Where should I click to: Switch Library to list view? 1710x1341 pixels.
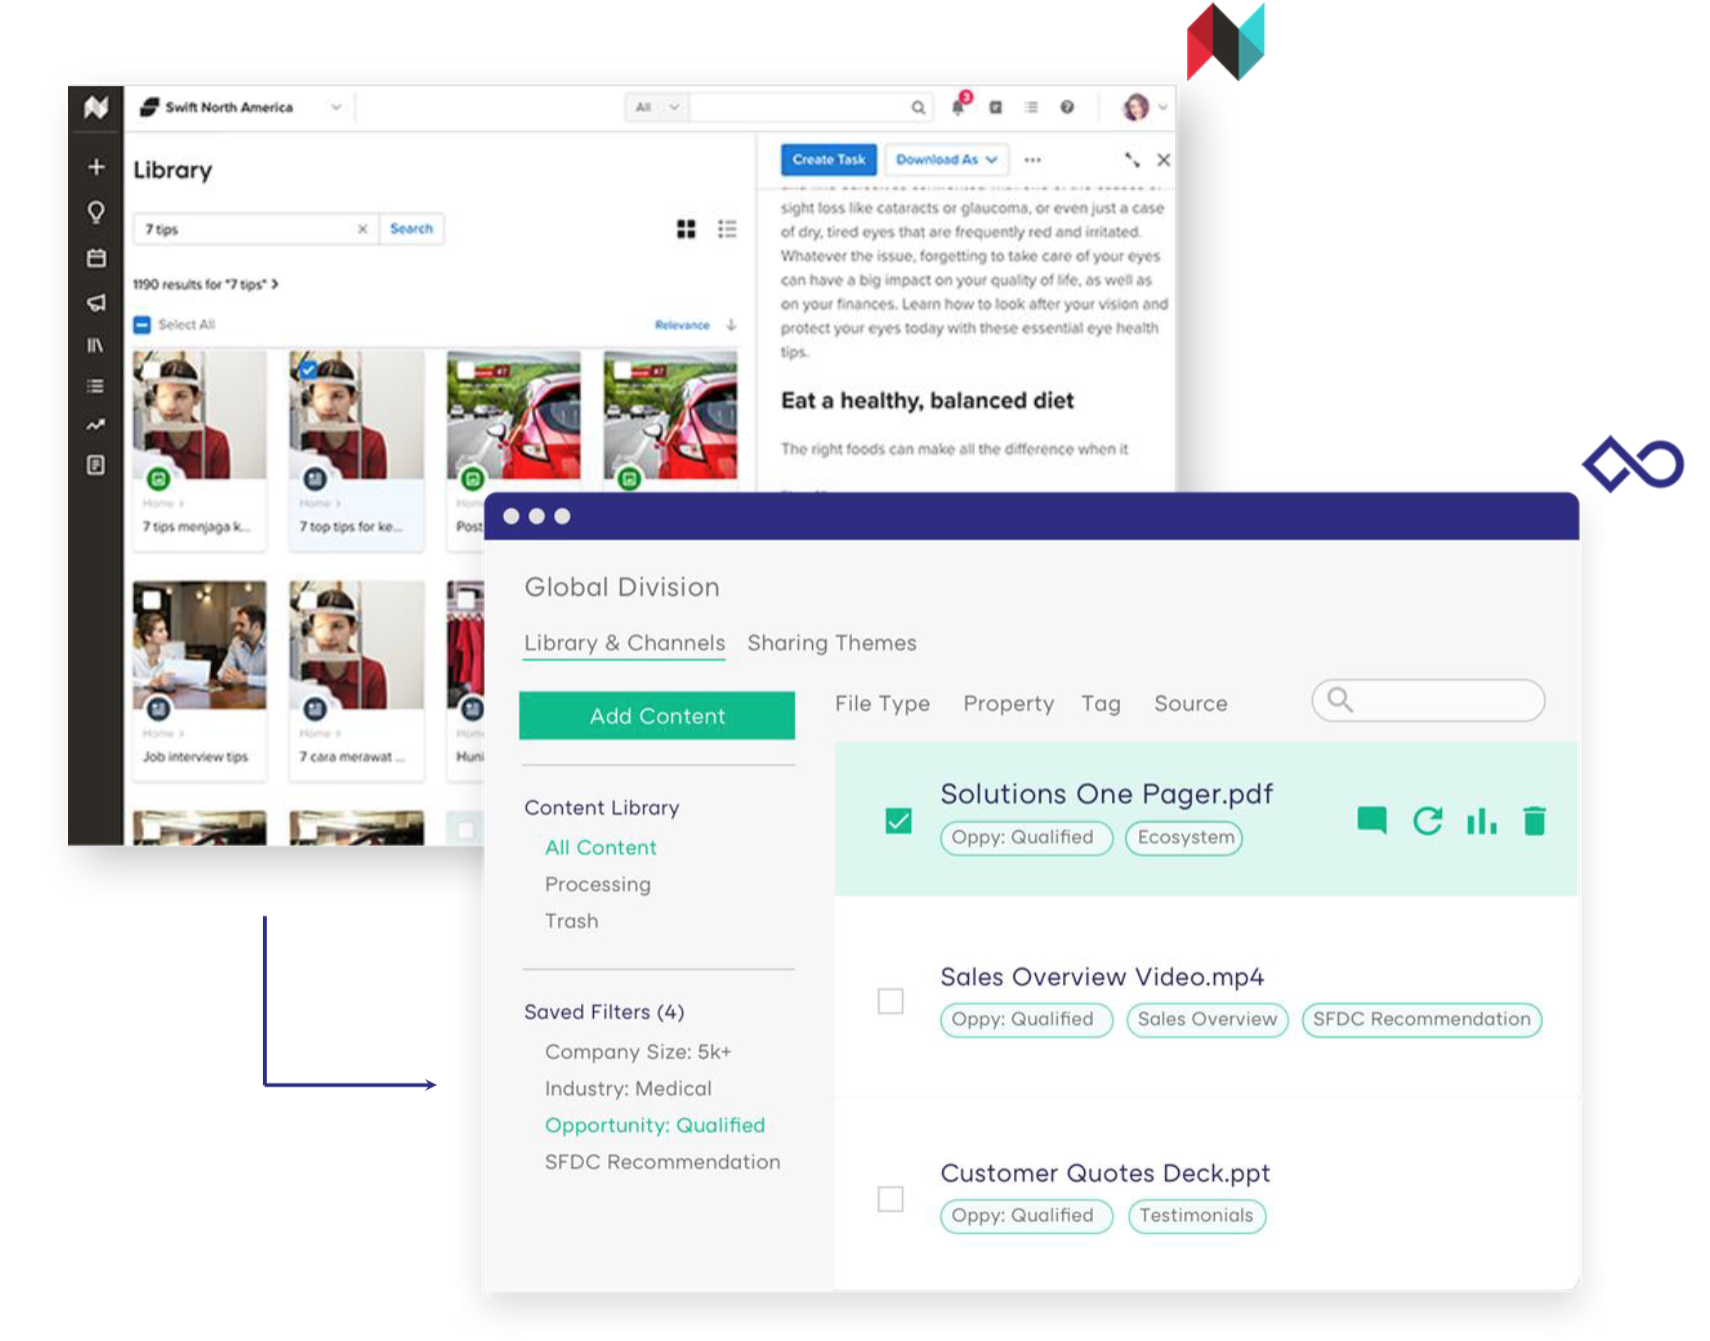727,229
